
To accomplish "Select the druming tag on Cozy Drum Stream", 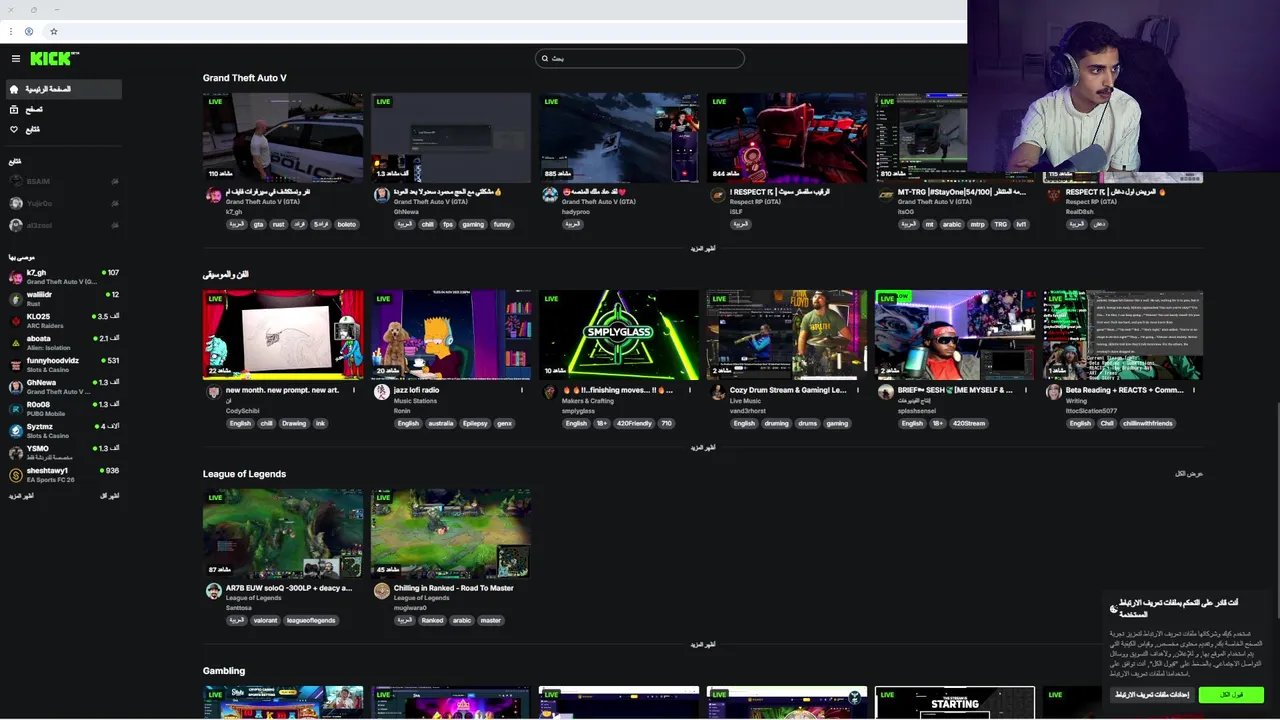I will 776,423.
